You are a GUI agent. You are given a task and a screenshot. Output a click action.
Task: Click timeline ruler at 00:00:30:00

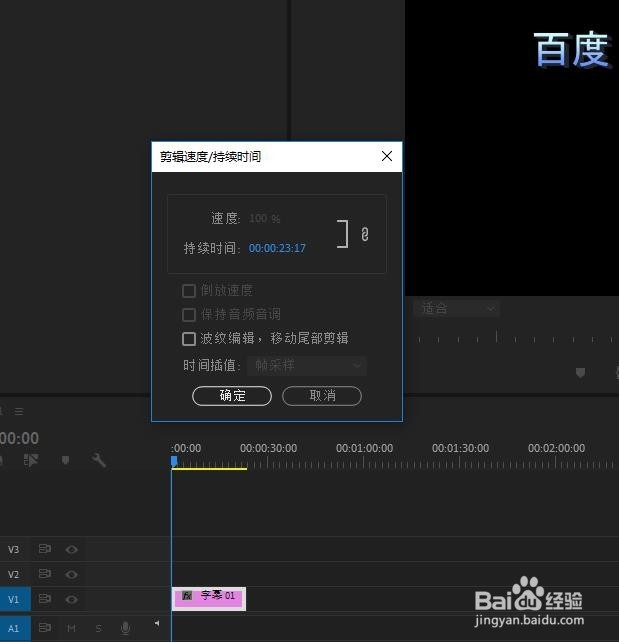pos(268,448)
